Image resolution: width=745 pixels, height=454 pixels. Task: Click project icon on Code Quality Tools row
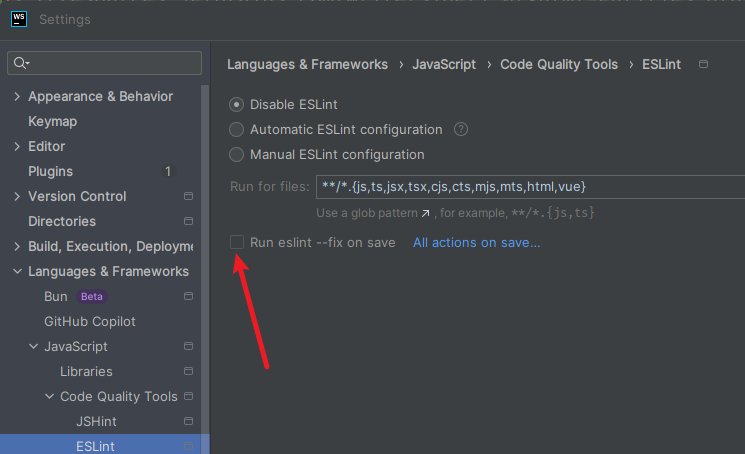[188, 396]
